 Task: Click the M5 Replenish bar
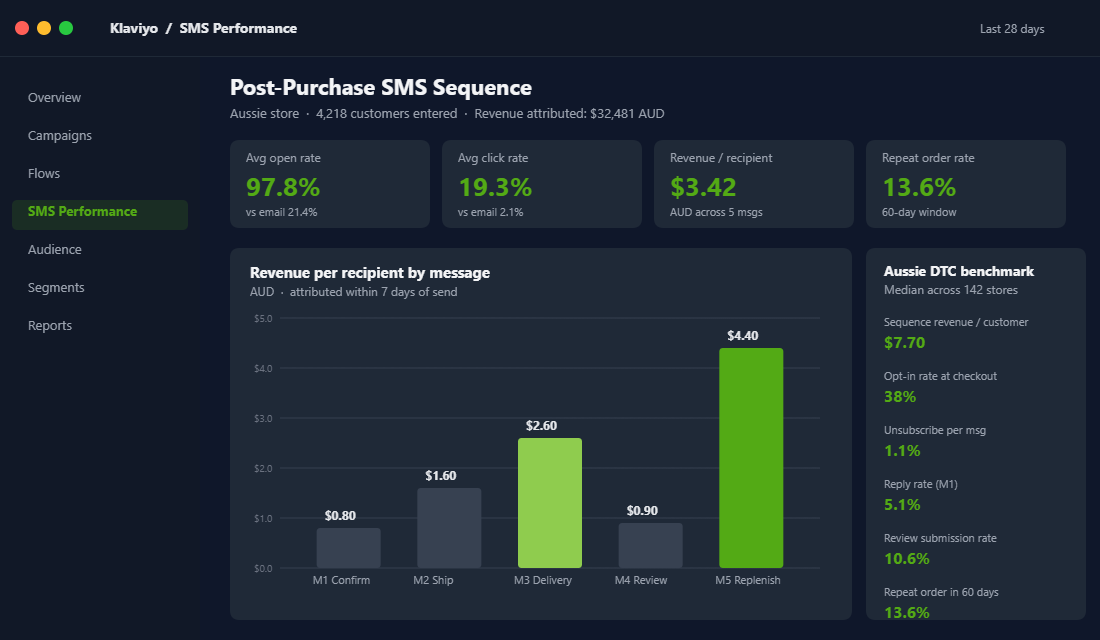click(751, 458)
